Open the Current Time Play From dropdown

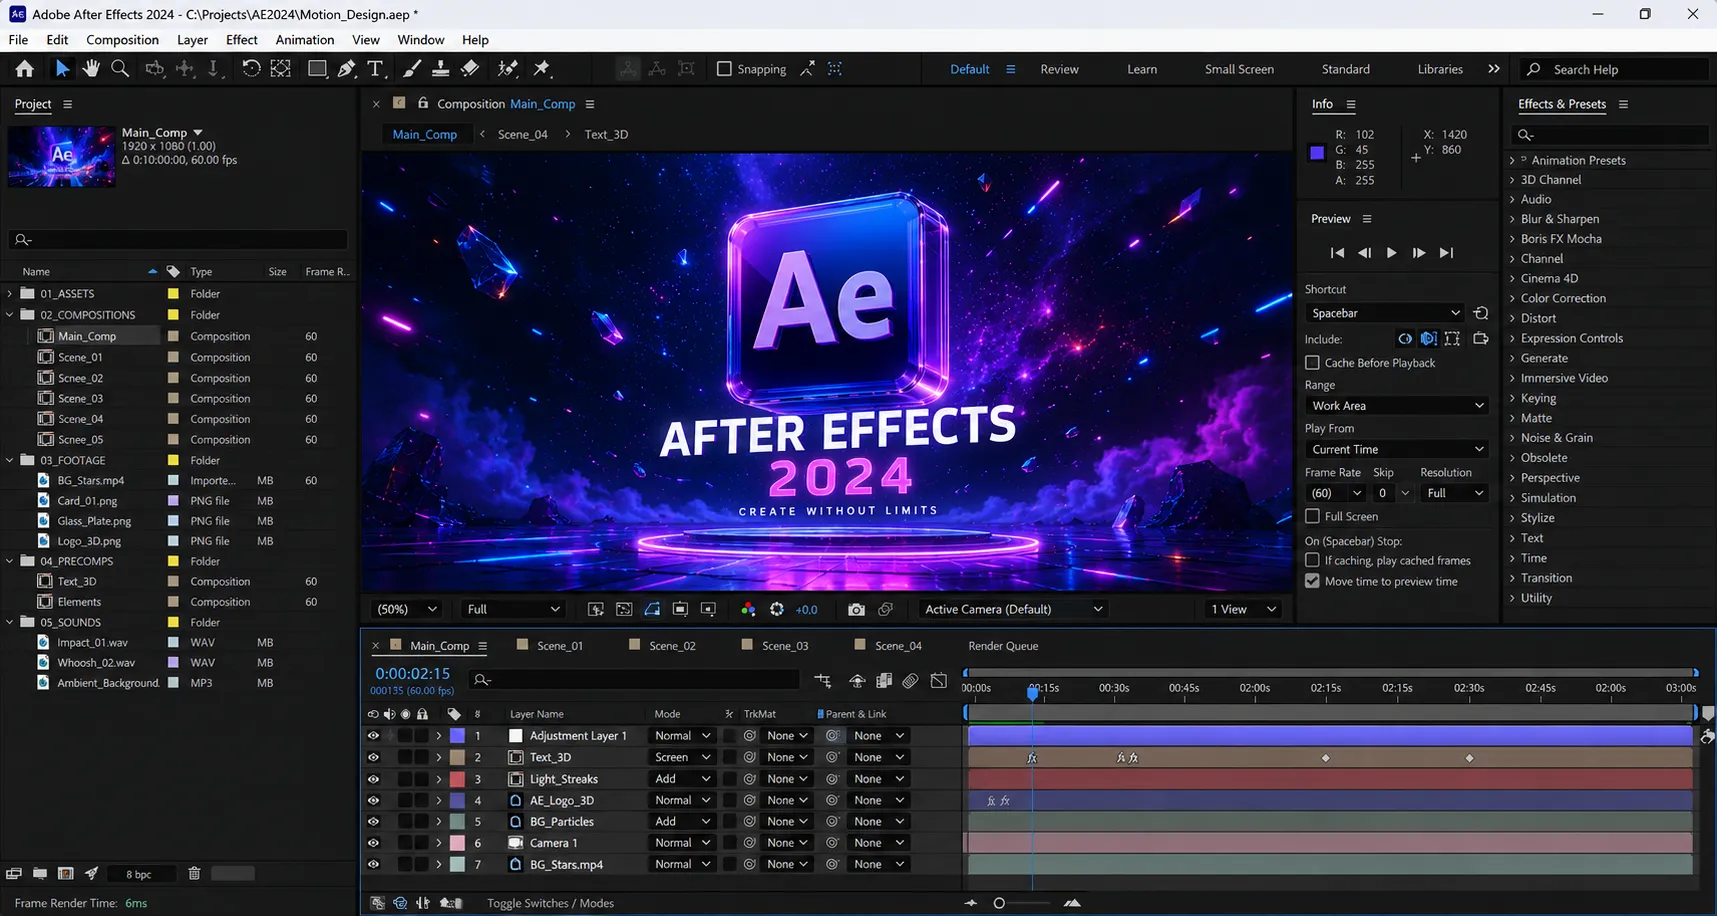(x=1397, y=449)
